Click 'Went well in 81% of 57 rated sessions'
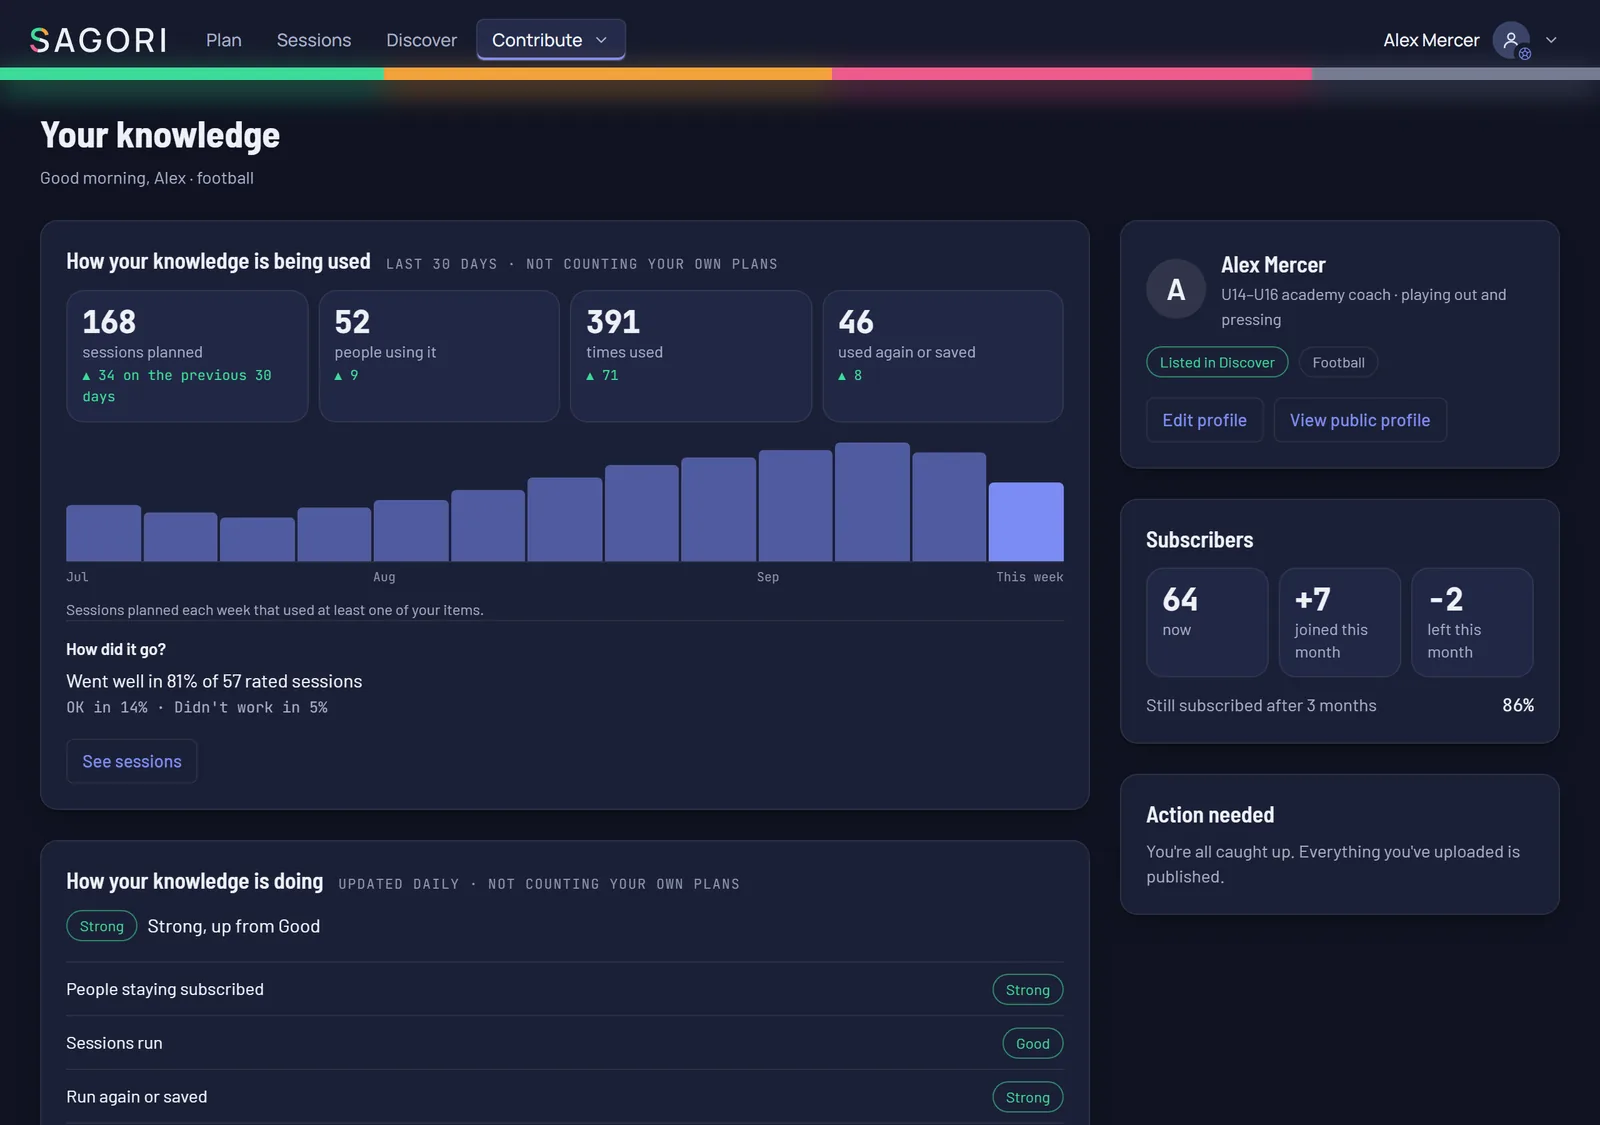Image resolution: width=1600 pixels, height=1125 pixels. (214, 681)
